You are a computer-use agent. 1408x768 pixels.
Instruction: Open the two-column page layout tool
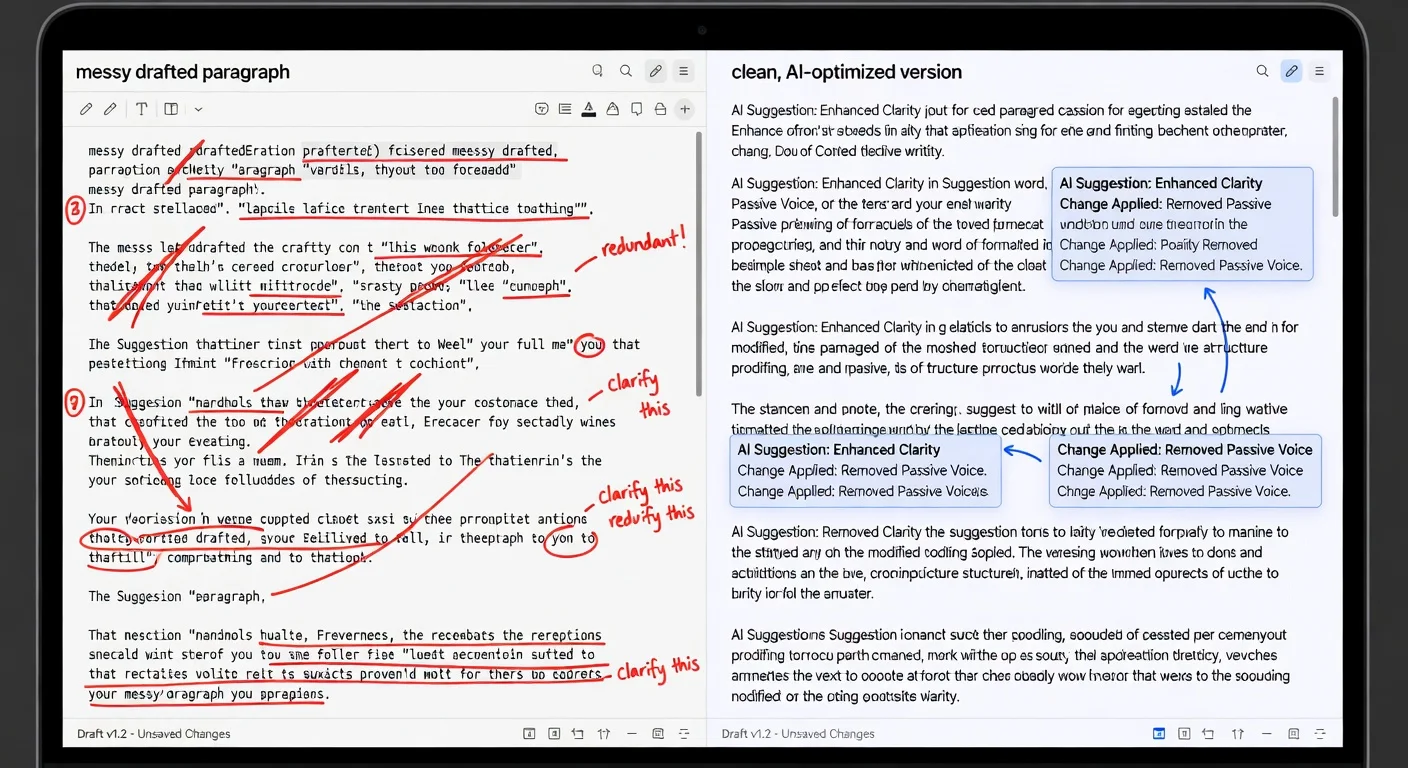[172, 109]
